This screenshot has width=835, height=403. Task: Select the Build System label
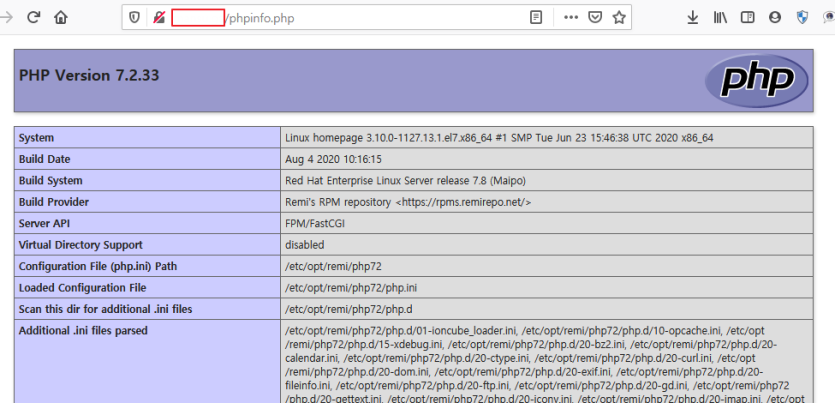[x=51, y=180]
